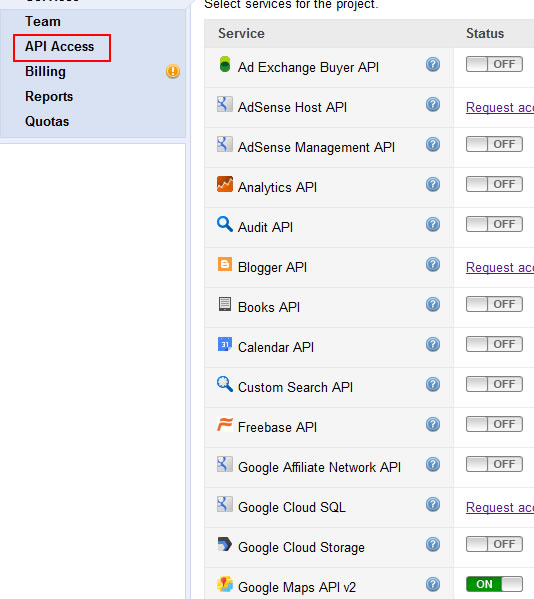This screenshot has width=534, height=599.
Task: Click the Calendar API service name
Action: 276,347
